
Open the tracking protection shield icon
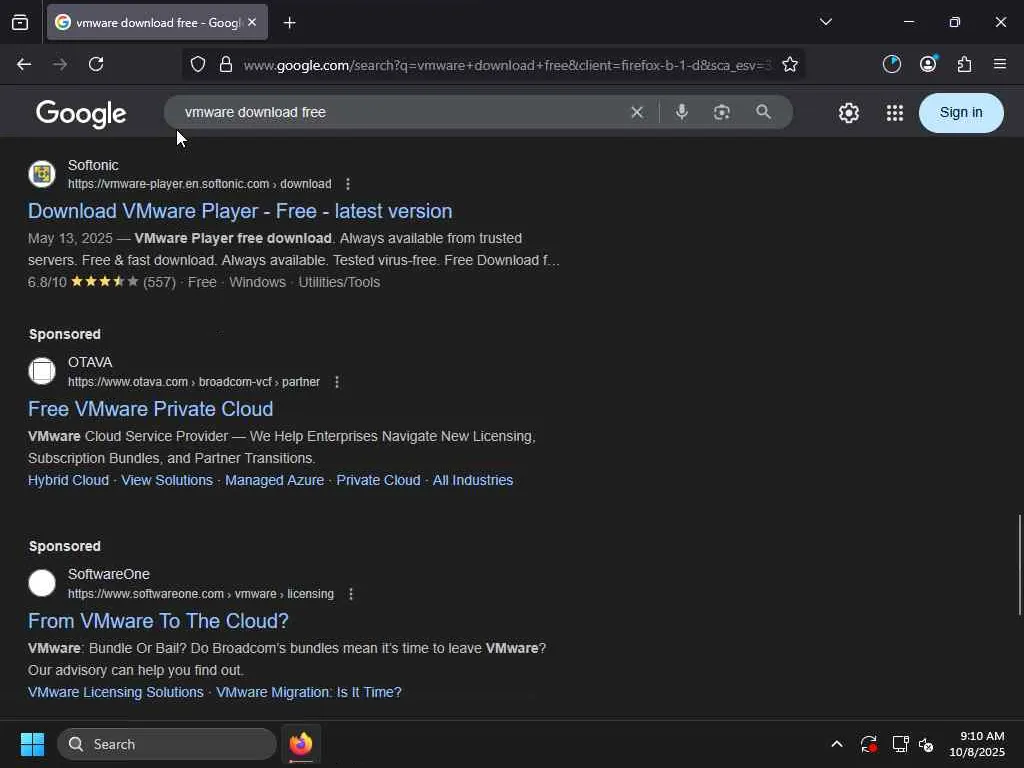coord(198,64)
